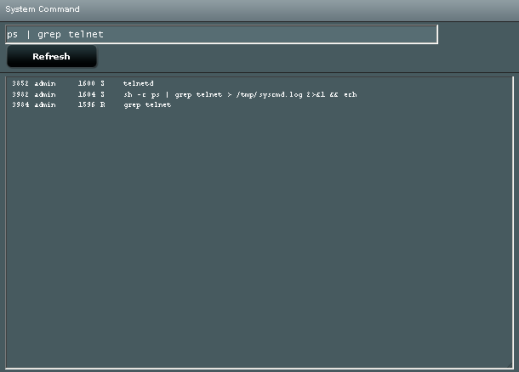Click the Refresh button
This screenshot has height=372, width=519.
coord(52,57)
